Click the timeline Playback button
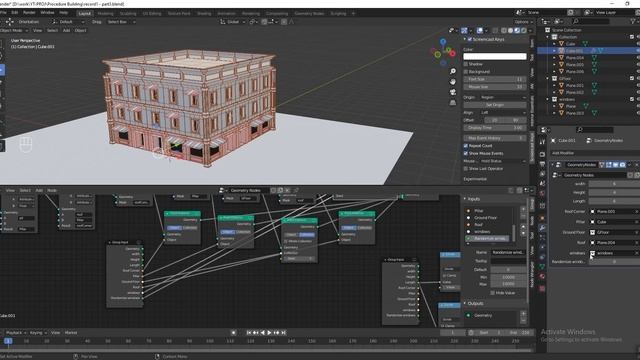 (16, 333)
